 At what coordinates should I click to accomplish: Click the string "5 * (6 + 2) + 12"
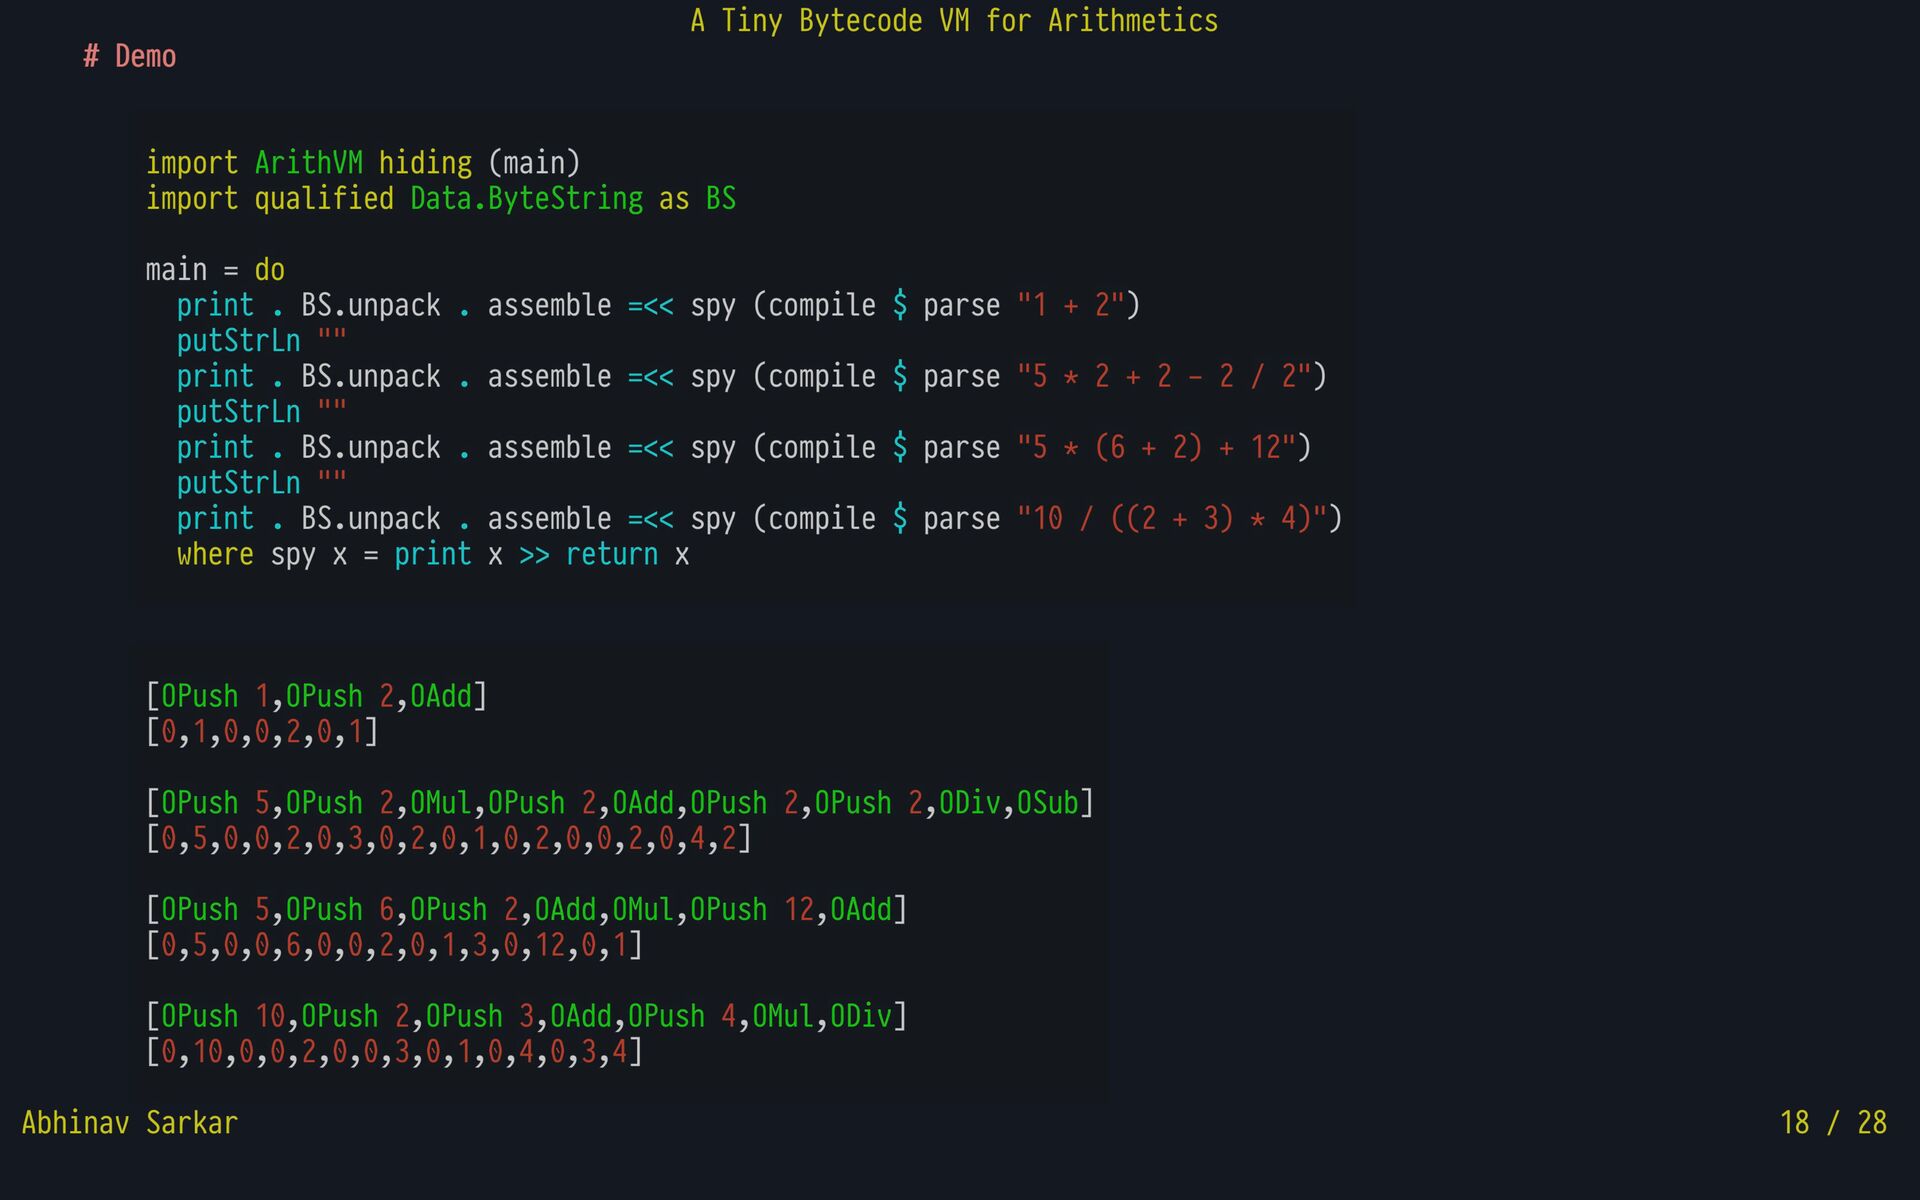[x=1156, y=448]
